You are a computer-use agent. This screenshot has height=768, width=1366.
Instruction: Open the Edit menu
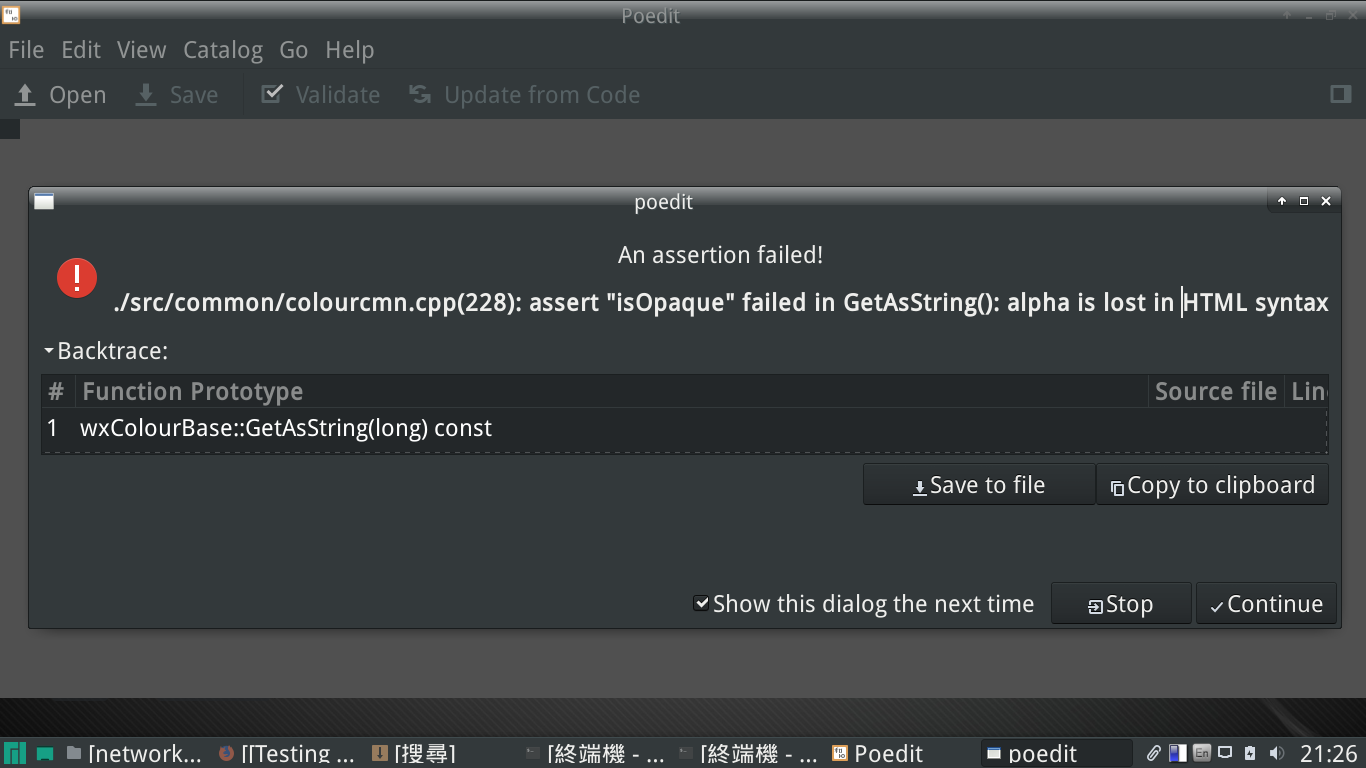pyautogui.click(x=81, y=50)
